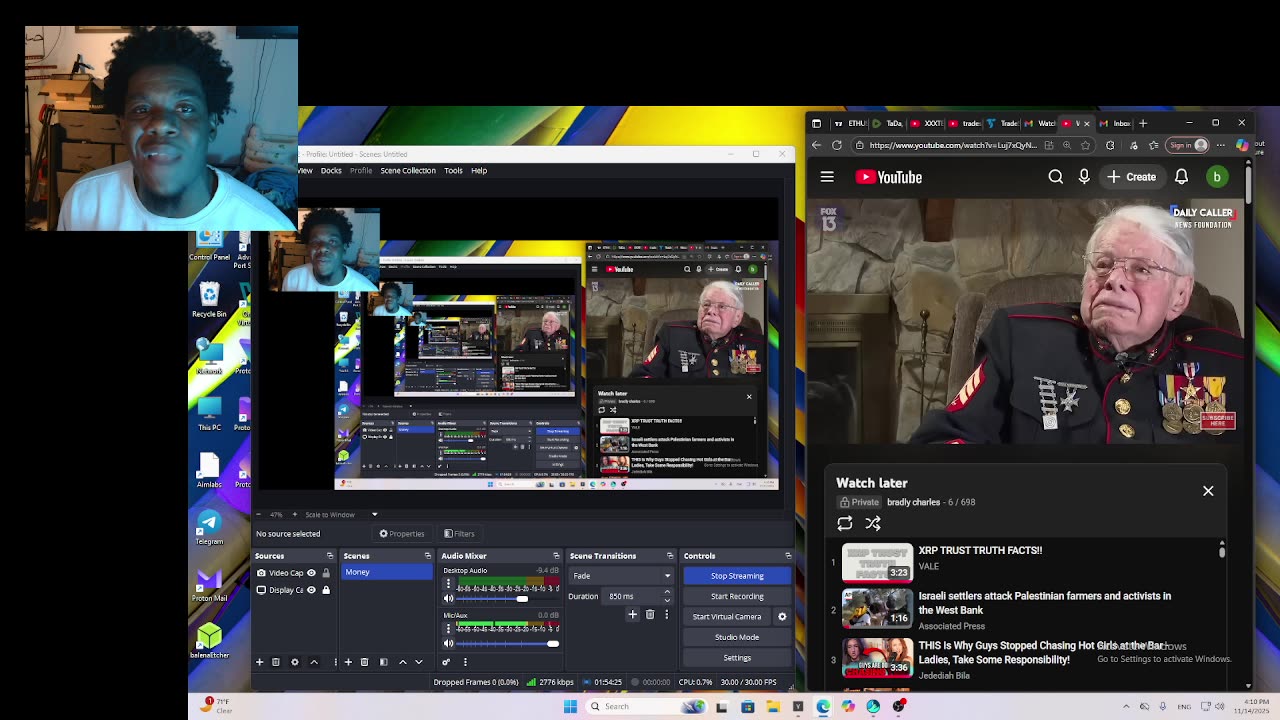Adjust the Mic/Aux volume slider
The image size is (1280, 720).
tap(507, 643)
